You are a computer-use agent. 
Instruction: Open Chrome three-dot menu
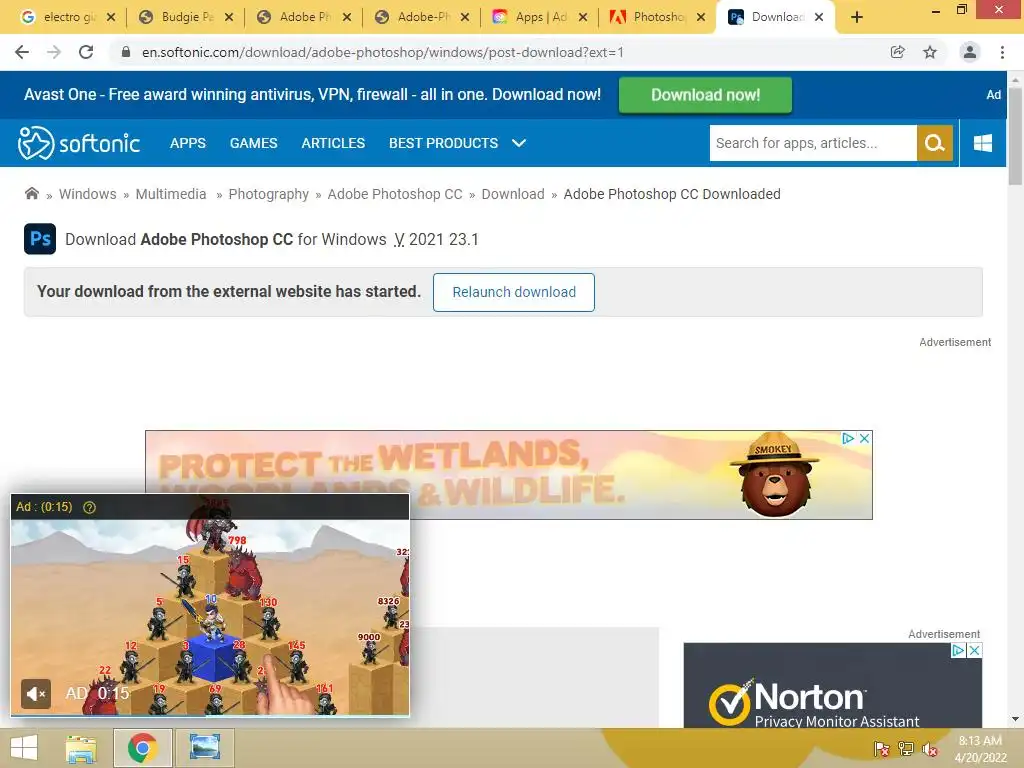[1002, 52]
